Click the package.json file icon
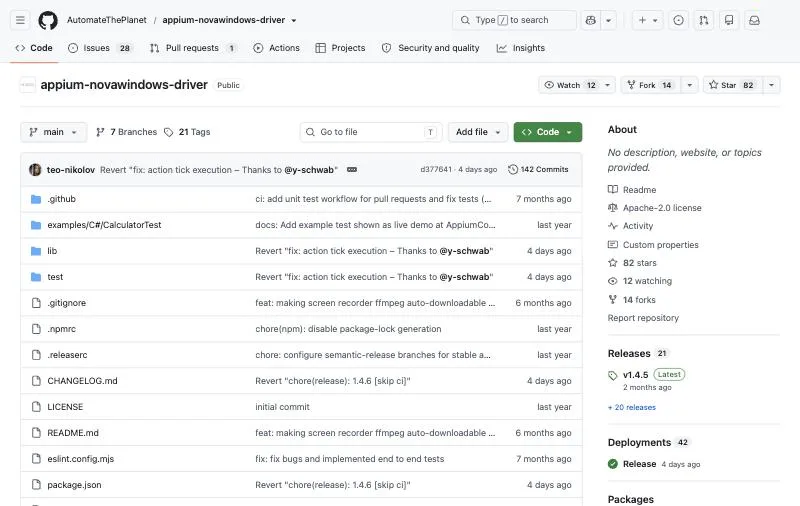 click(36, 485)
